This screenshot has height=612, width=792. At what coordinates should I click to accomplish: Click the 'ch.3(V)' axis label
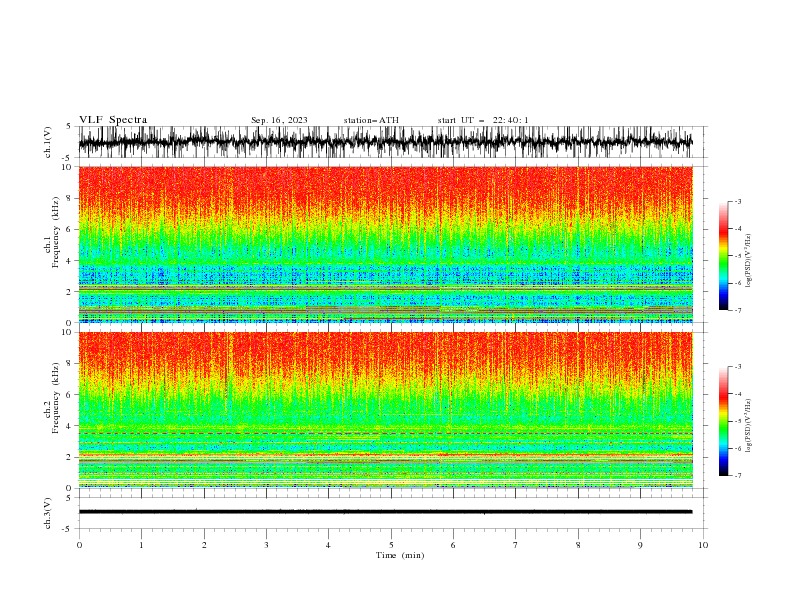[48, 513]
